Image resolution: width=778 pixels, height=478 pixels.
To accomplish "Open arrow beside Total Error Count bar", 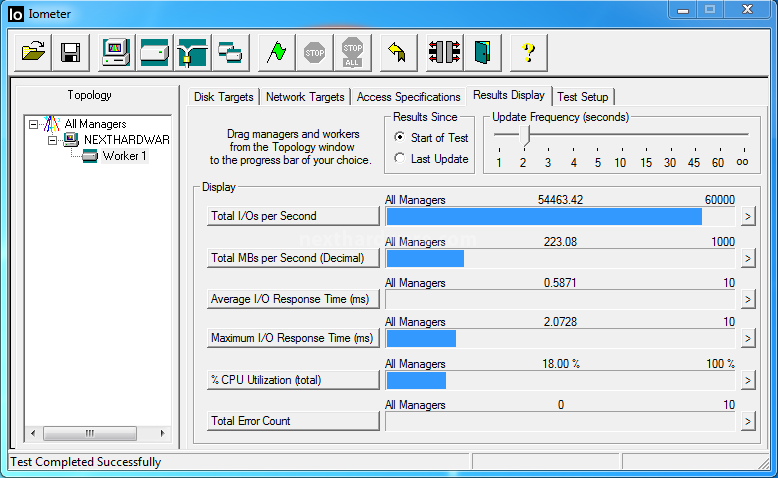I will click(748, 422).
